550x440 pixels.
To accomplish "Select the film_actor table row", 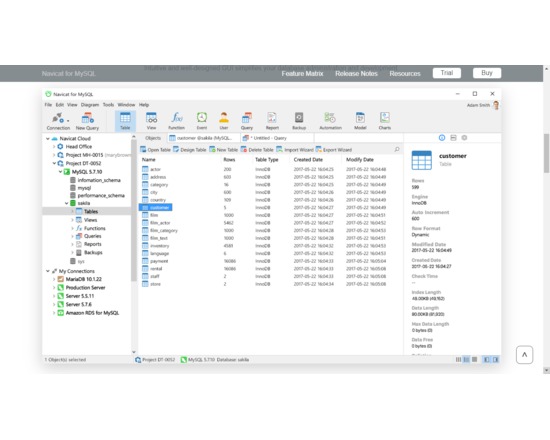I will point(264,223).
